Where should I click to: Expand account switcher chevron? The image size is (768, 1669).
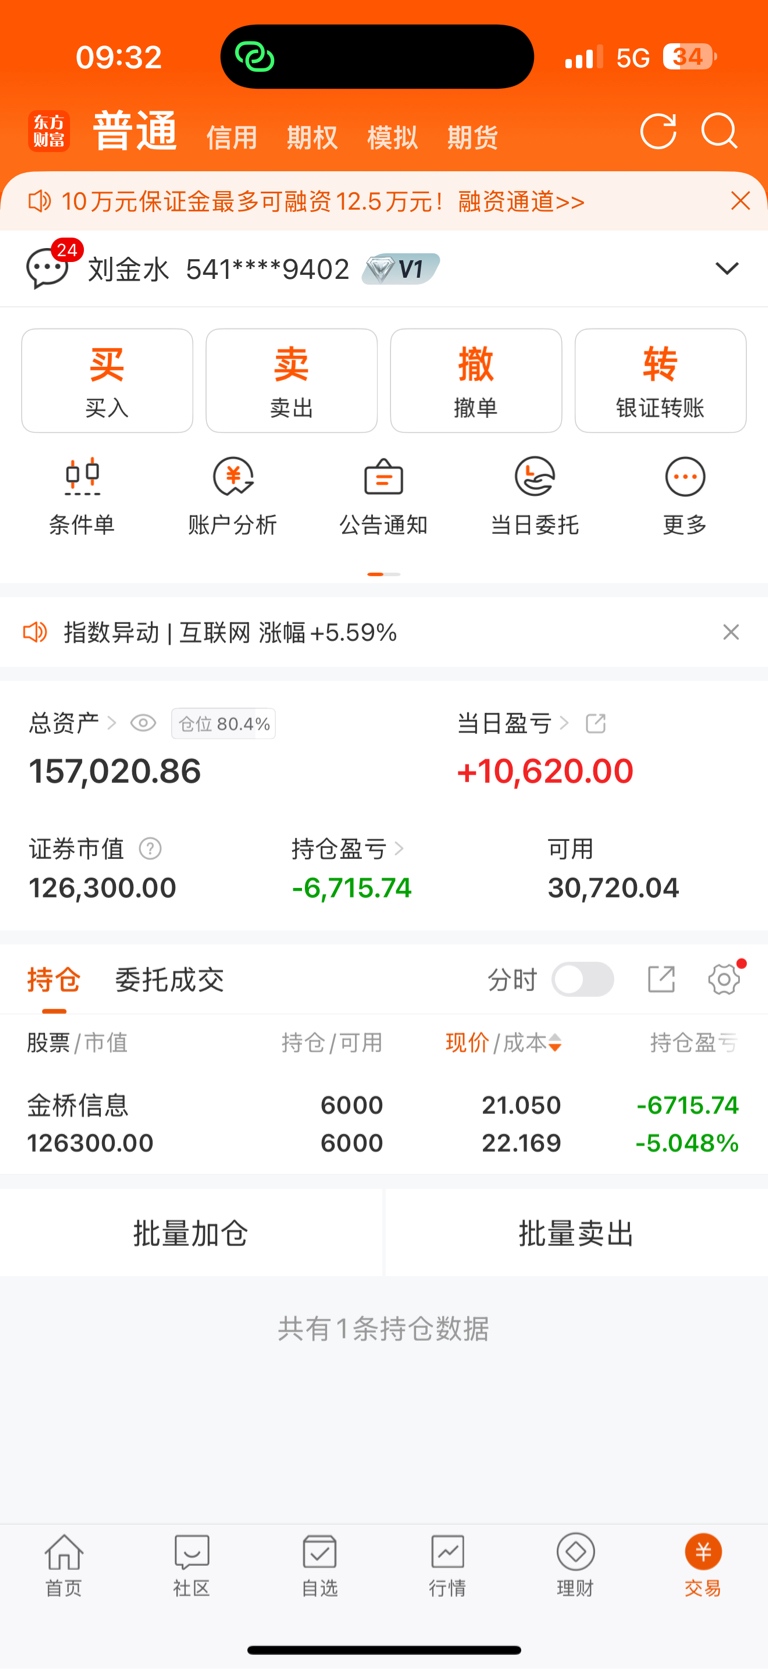(727, 269)
